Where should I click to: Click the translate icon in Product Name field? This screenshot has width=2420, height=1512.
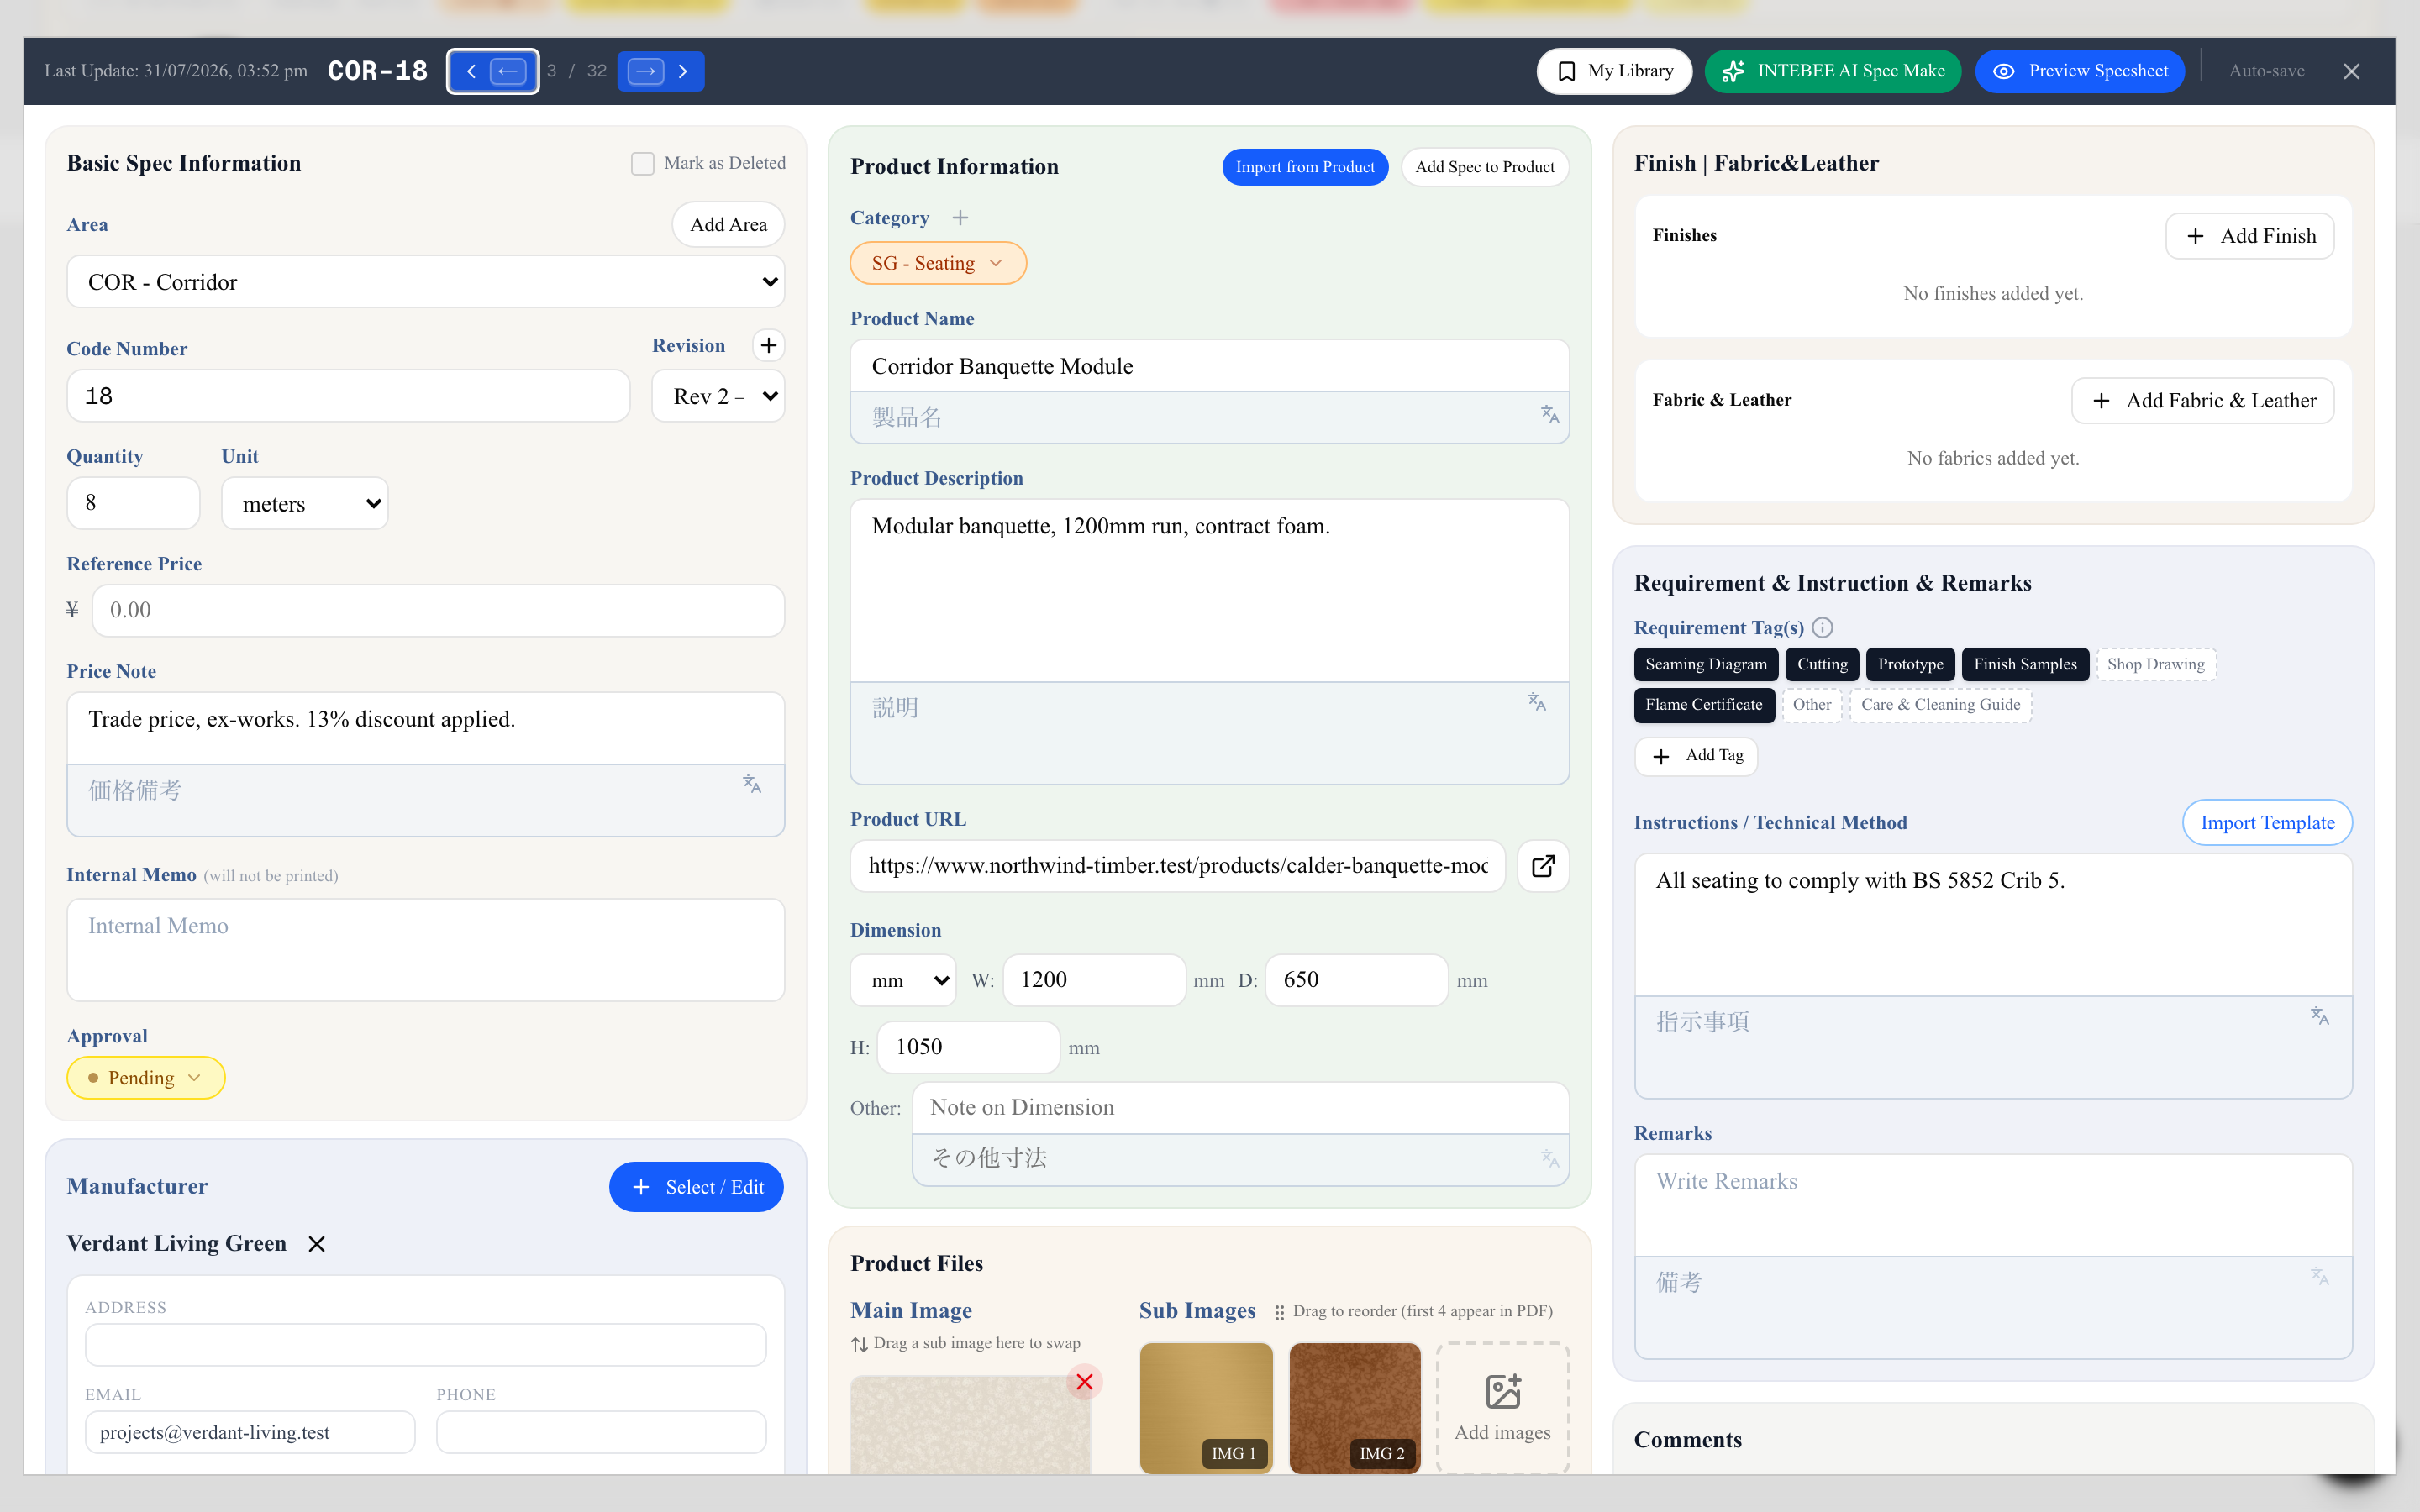point(1549,414)
